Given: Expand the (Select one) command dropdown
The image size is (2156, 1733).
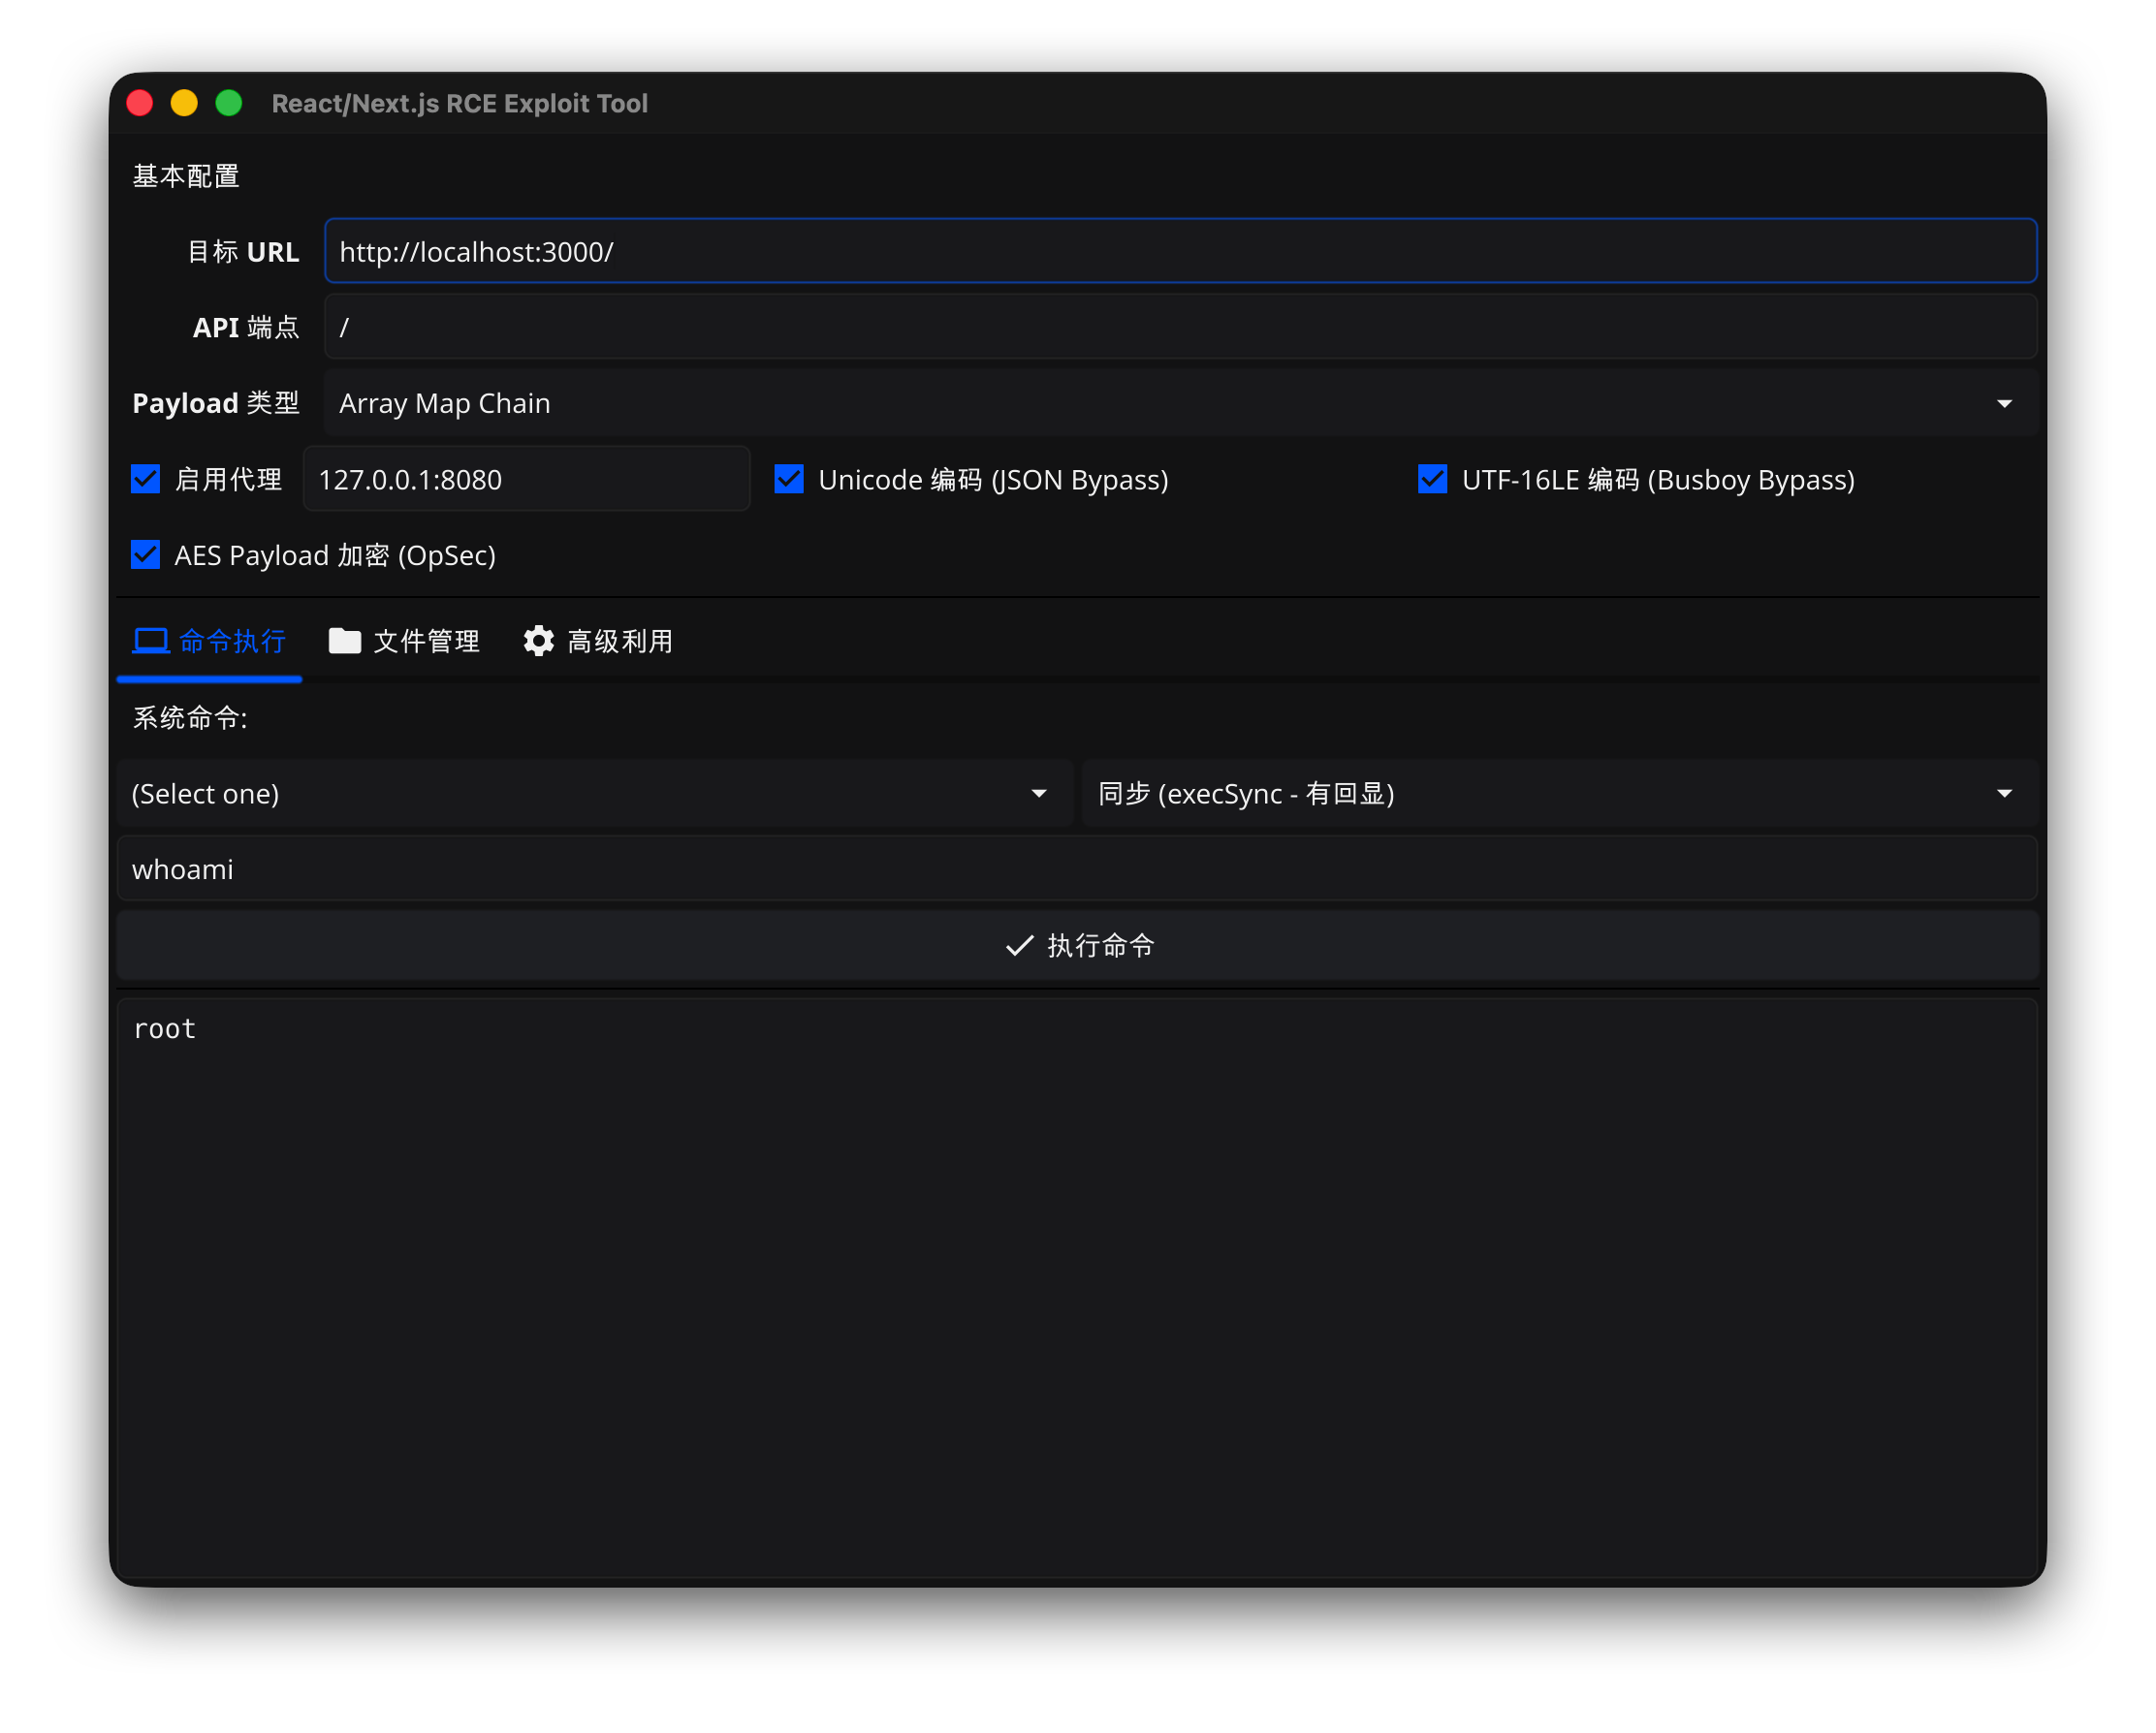Looking at the screenshot, I should point(595,793).
